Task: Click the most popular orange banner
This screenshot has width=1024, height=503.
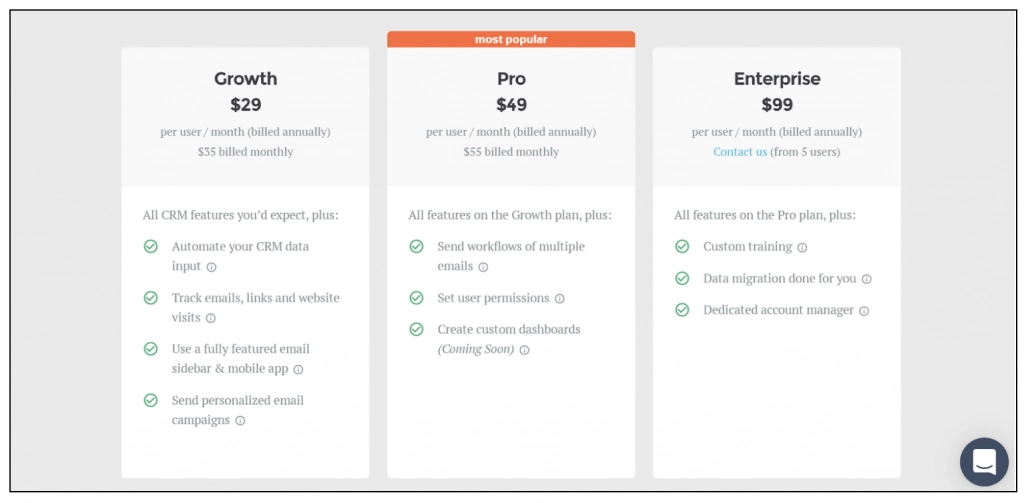Action: pyautogui.click(x=511, y=39)
